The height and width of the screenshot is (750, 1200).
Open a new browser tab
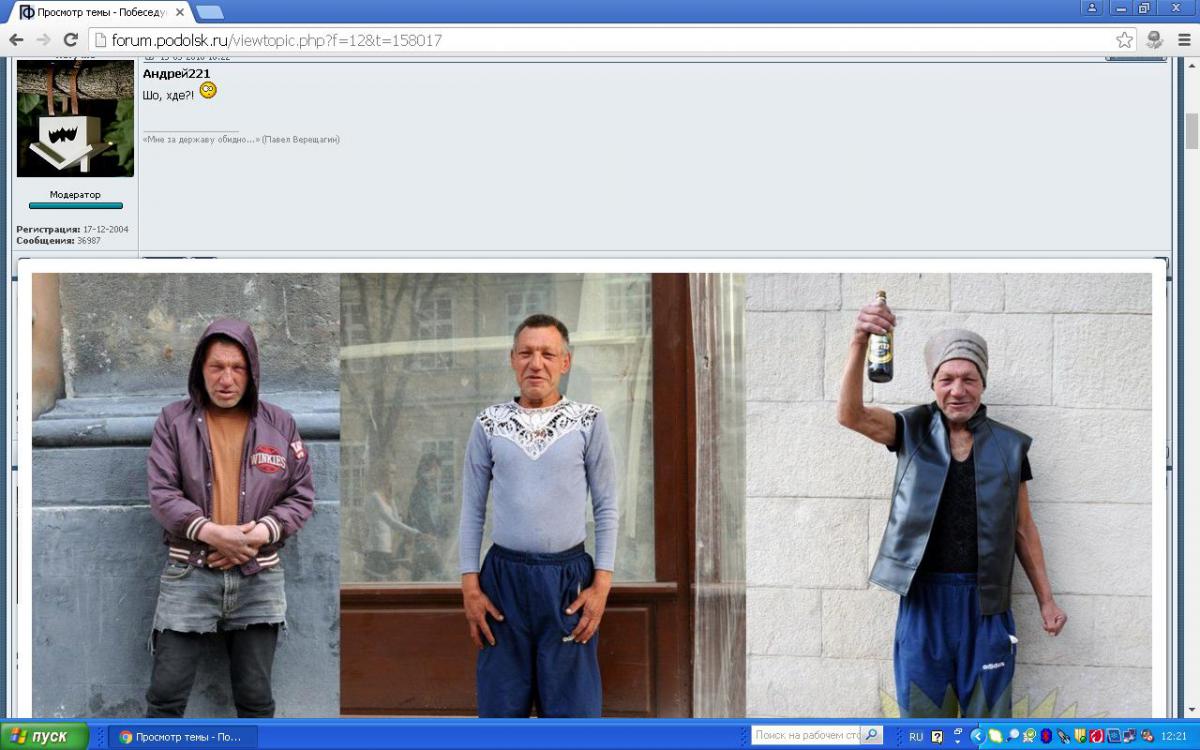click(x=210, y=13)
